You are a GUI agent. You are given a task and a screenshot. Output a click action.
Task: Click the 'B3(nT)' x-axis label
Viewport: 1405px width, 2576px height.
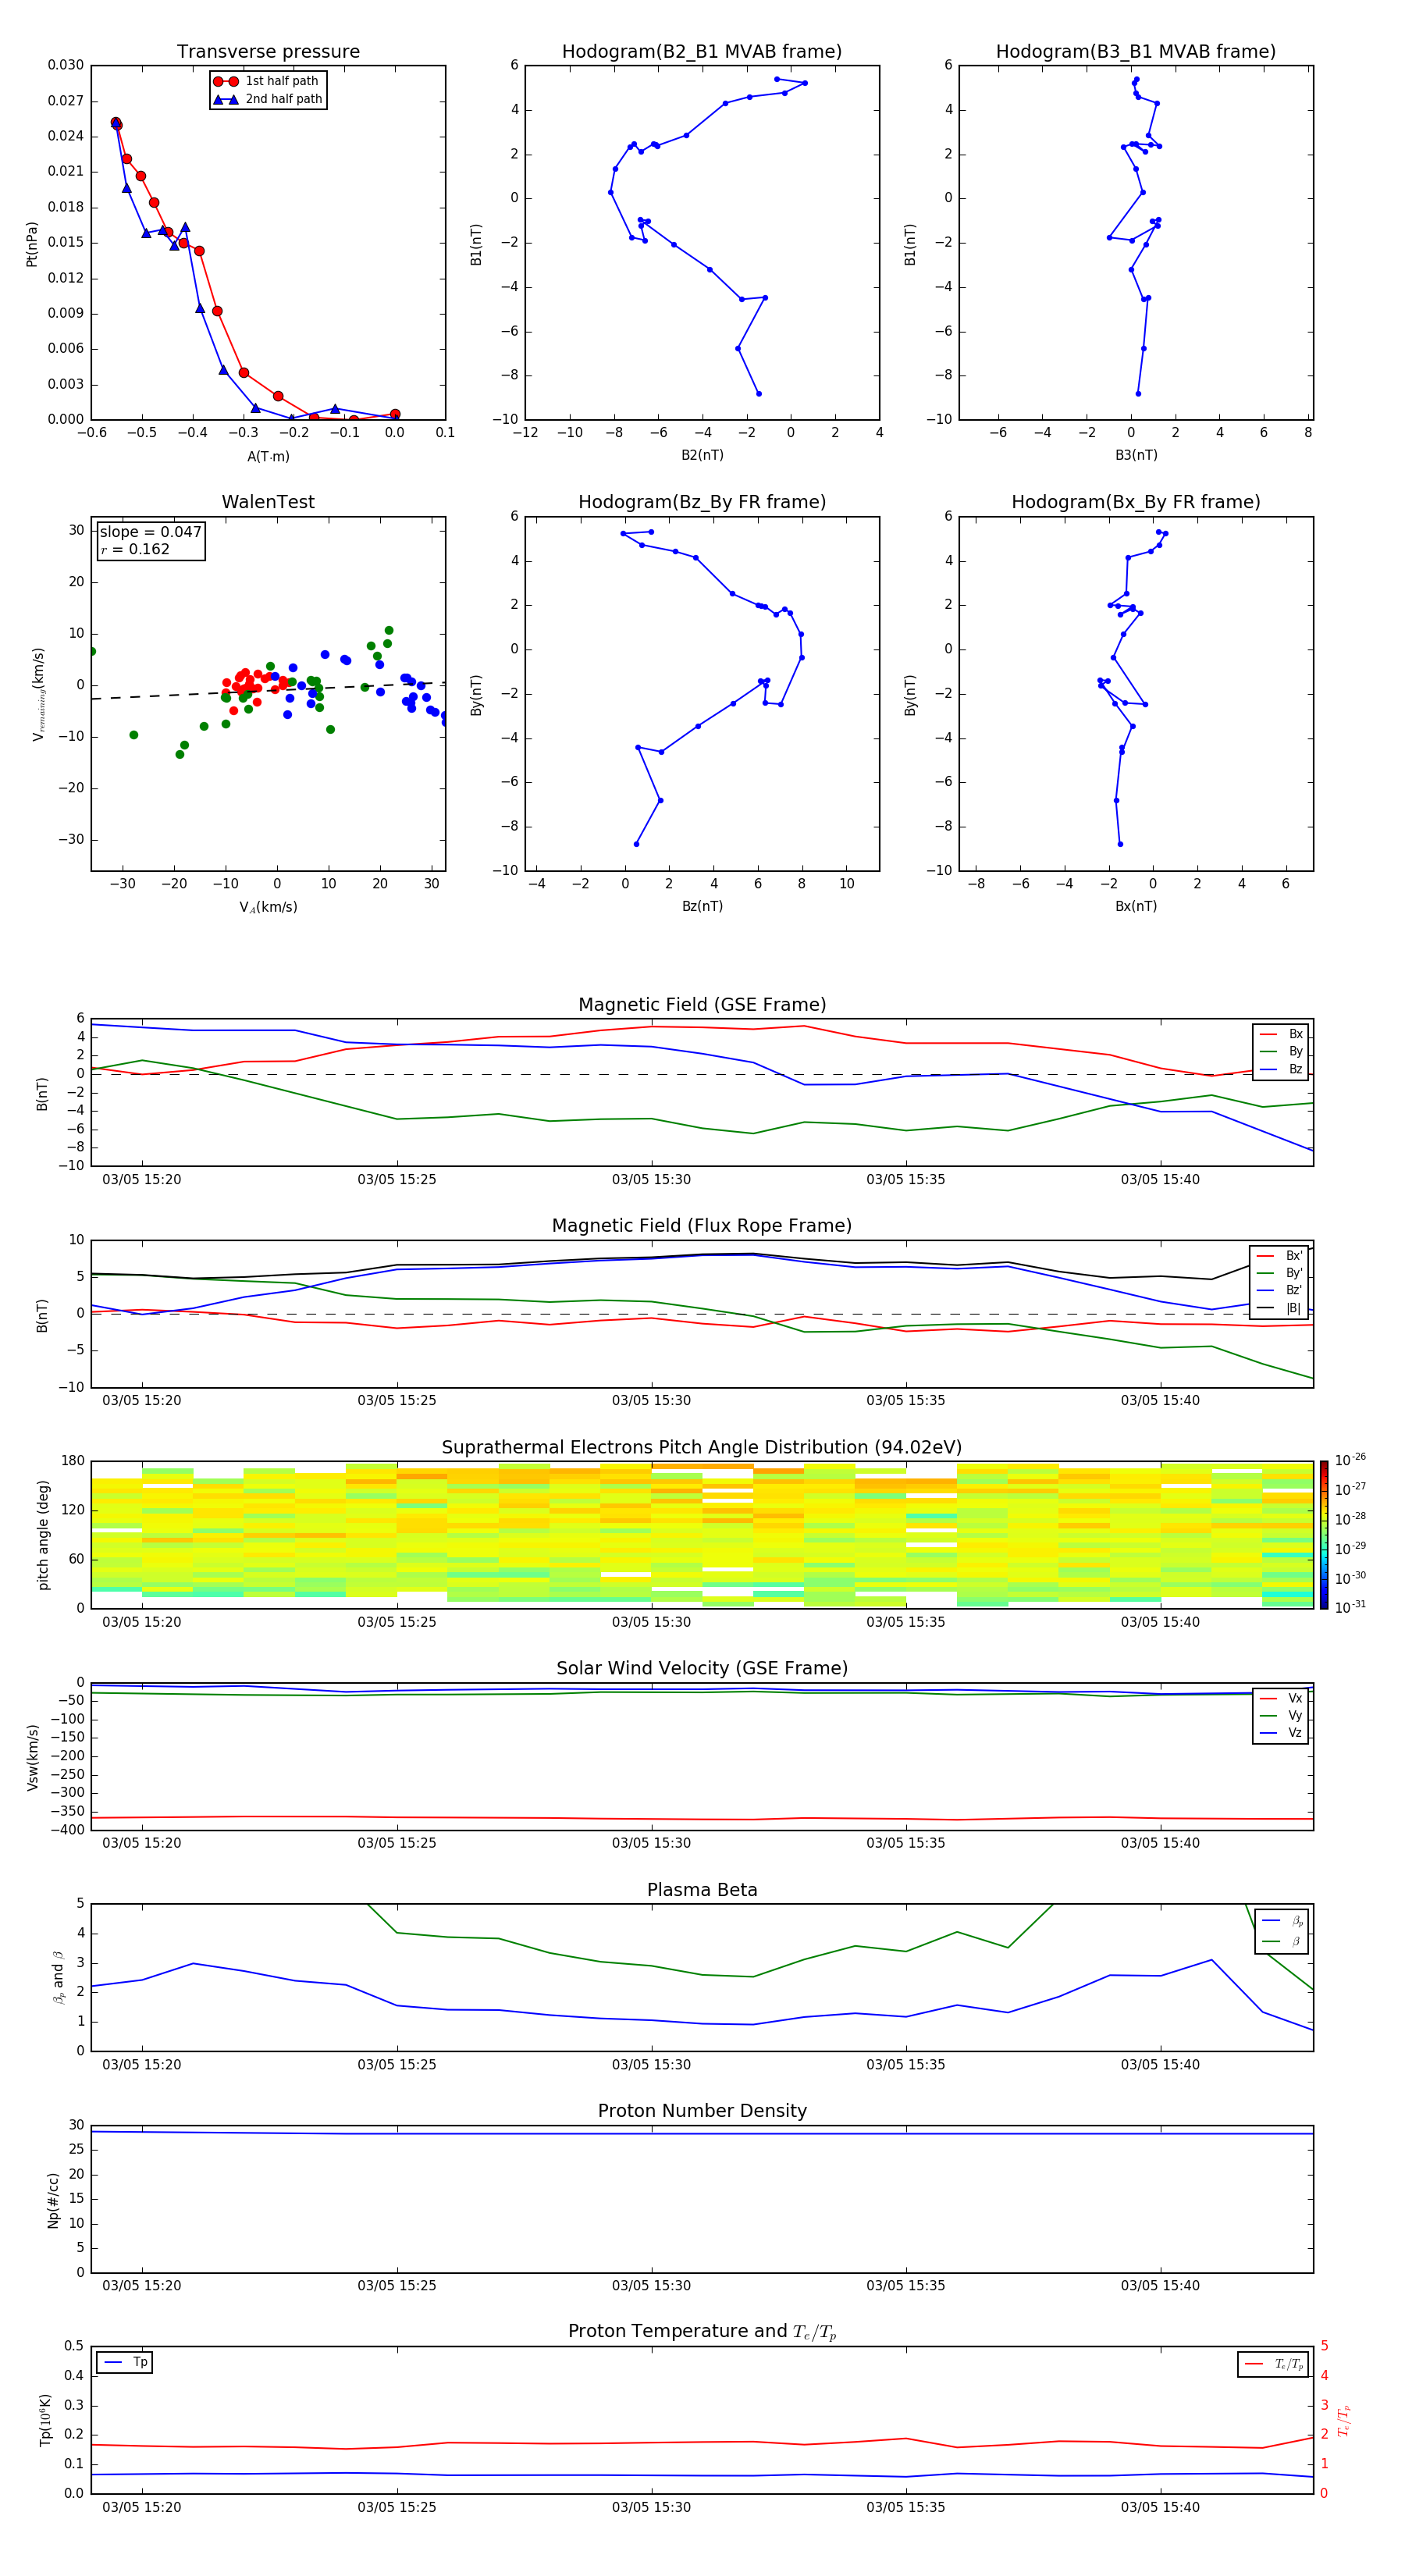click(x=1136, y=455)
